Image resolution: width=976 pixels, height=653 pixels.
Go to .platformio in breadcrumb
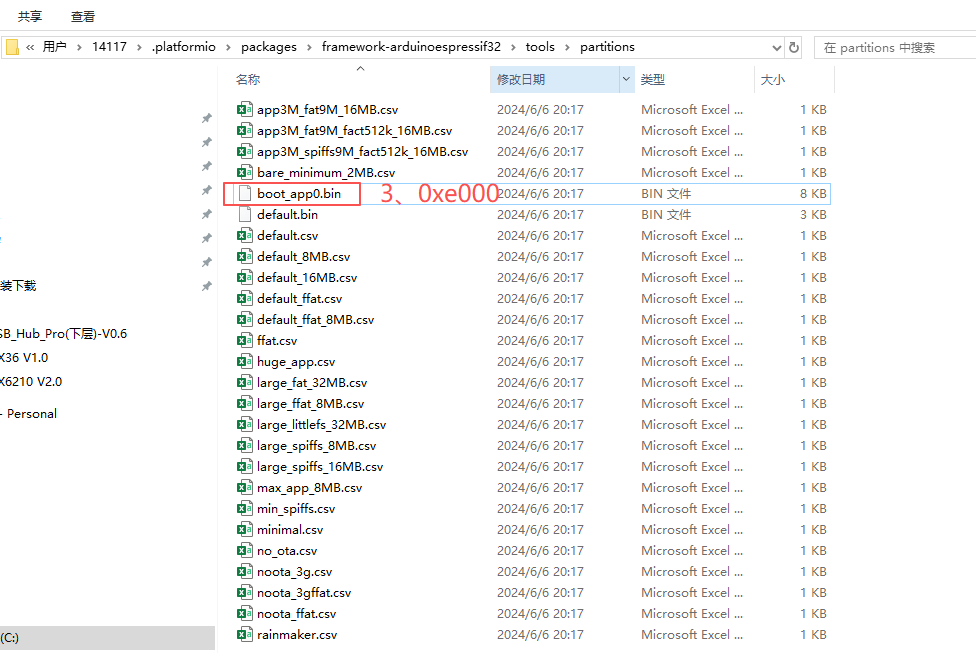tap(184, 47)
